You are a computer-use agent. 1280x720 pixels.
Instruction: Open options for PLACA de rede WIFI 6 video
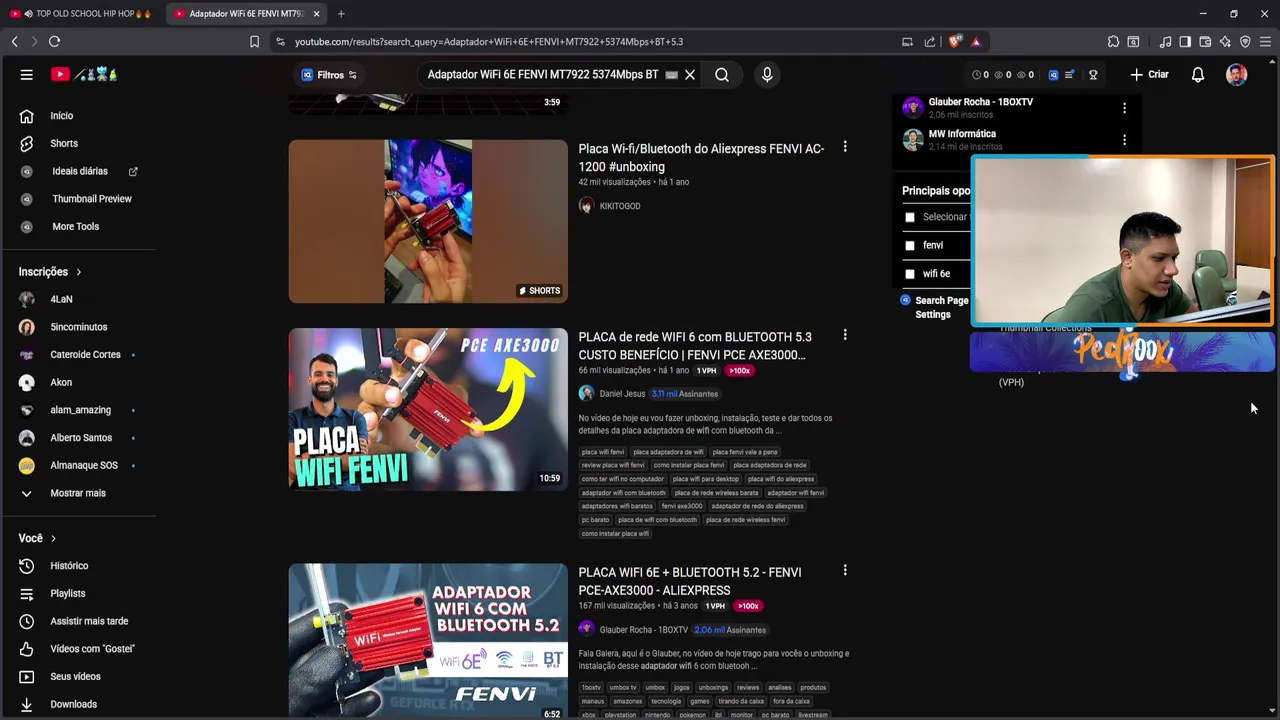point(845,335)
